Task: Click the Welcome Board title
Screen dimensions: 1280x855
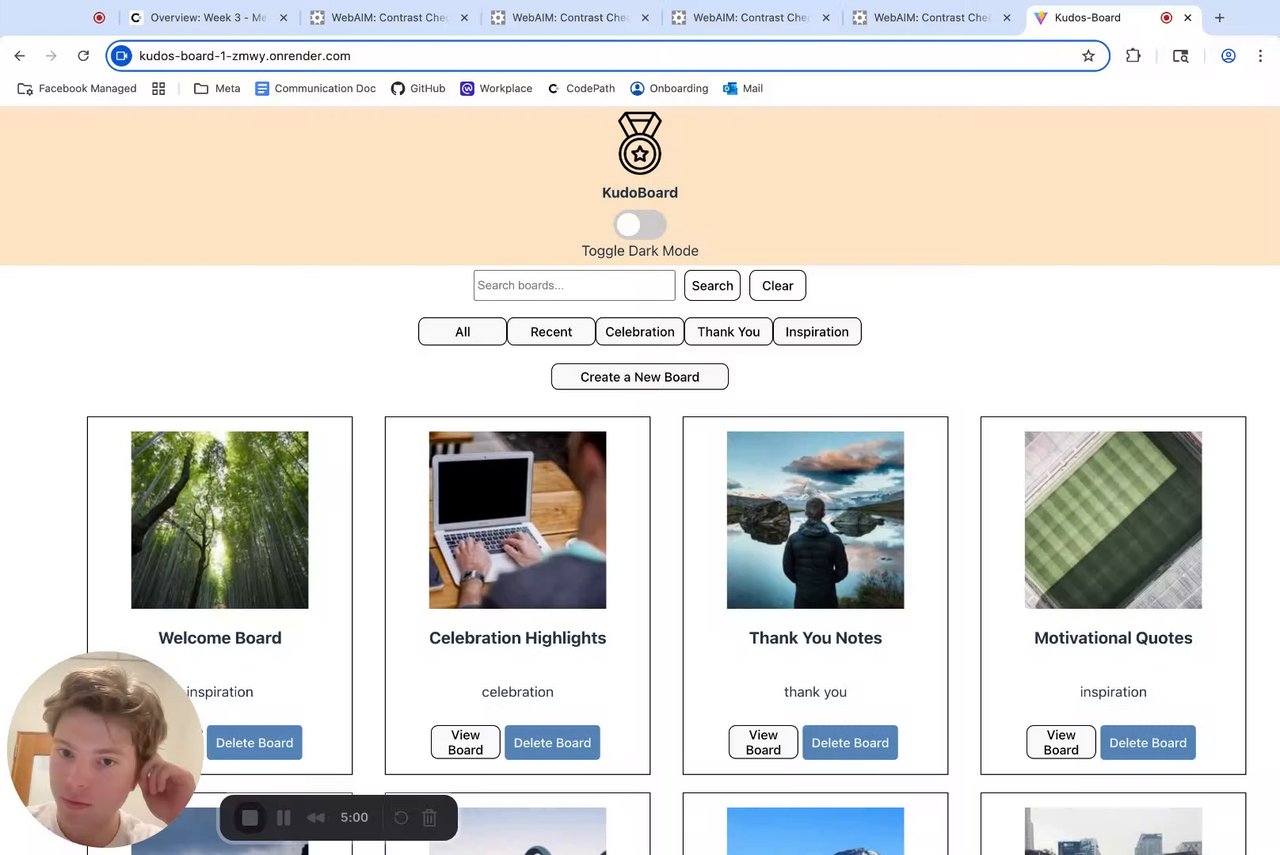Action: (x=220, y=638)
